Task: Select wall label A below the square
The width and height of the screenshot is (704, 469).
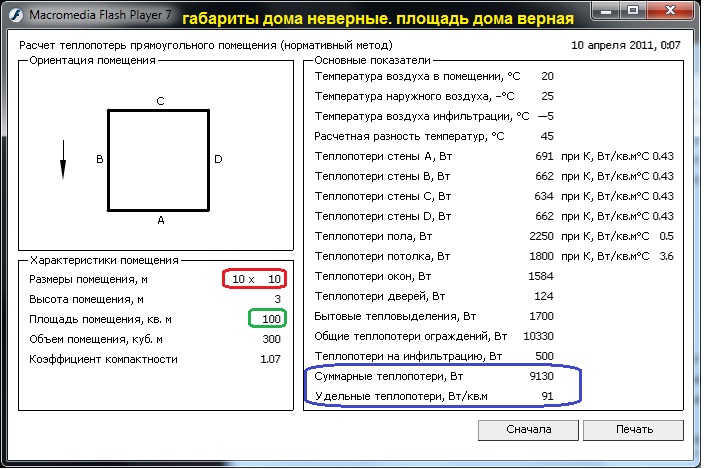Action: click(160, 218)
